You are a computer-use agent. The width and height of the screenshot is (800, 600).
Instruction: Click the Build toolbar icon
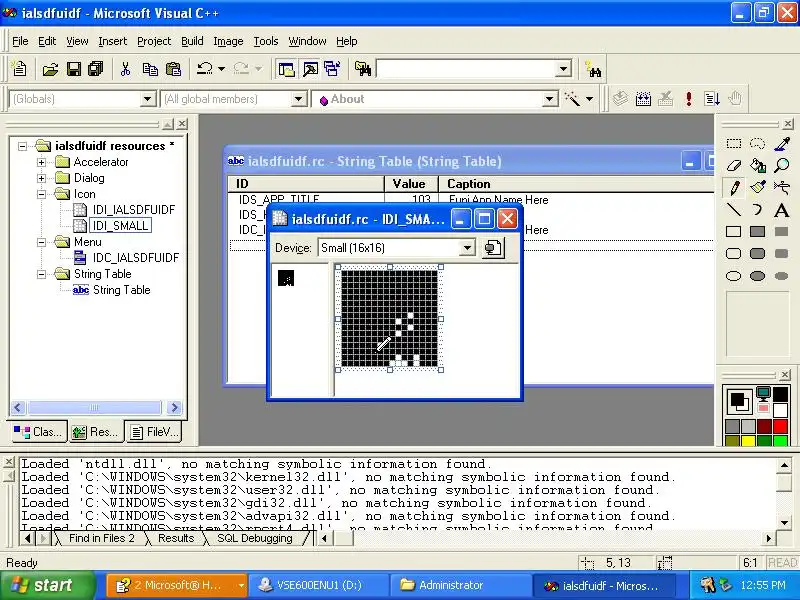tap(643, 98)
